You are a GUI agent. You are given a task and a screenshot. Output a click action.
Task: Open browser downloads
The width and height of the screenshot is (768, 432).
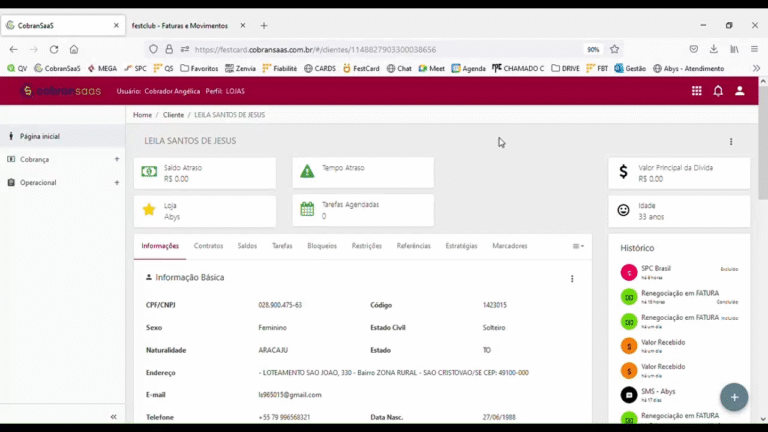714,49
